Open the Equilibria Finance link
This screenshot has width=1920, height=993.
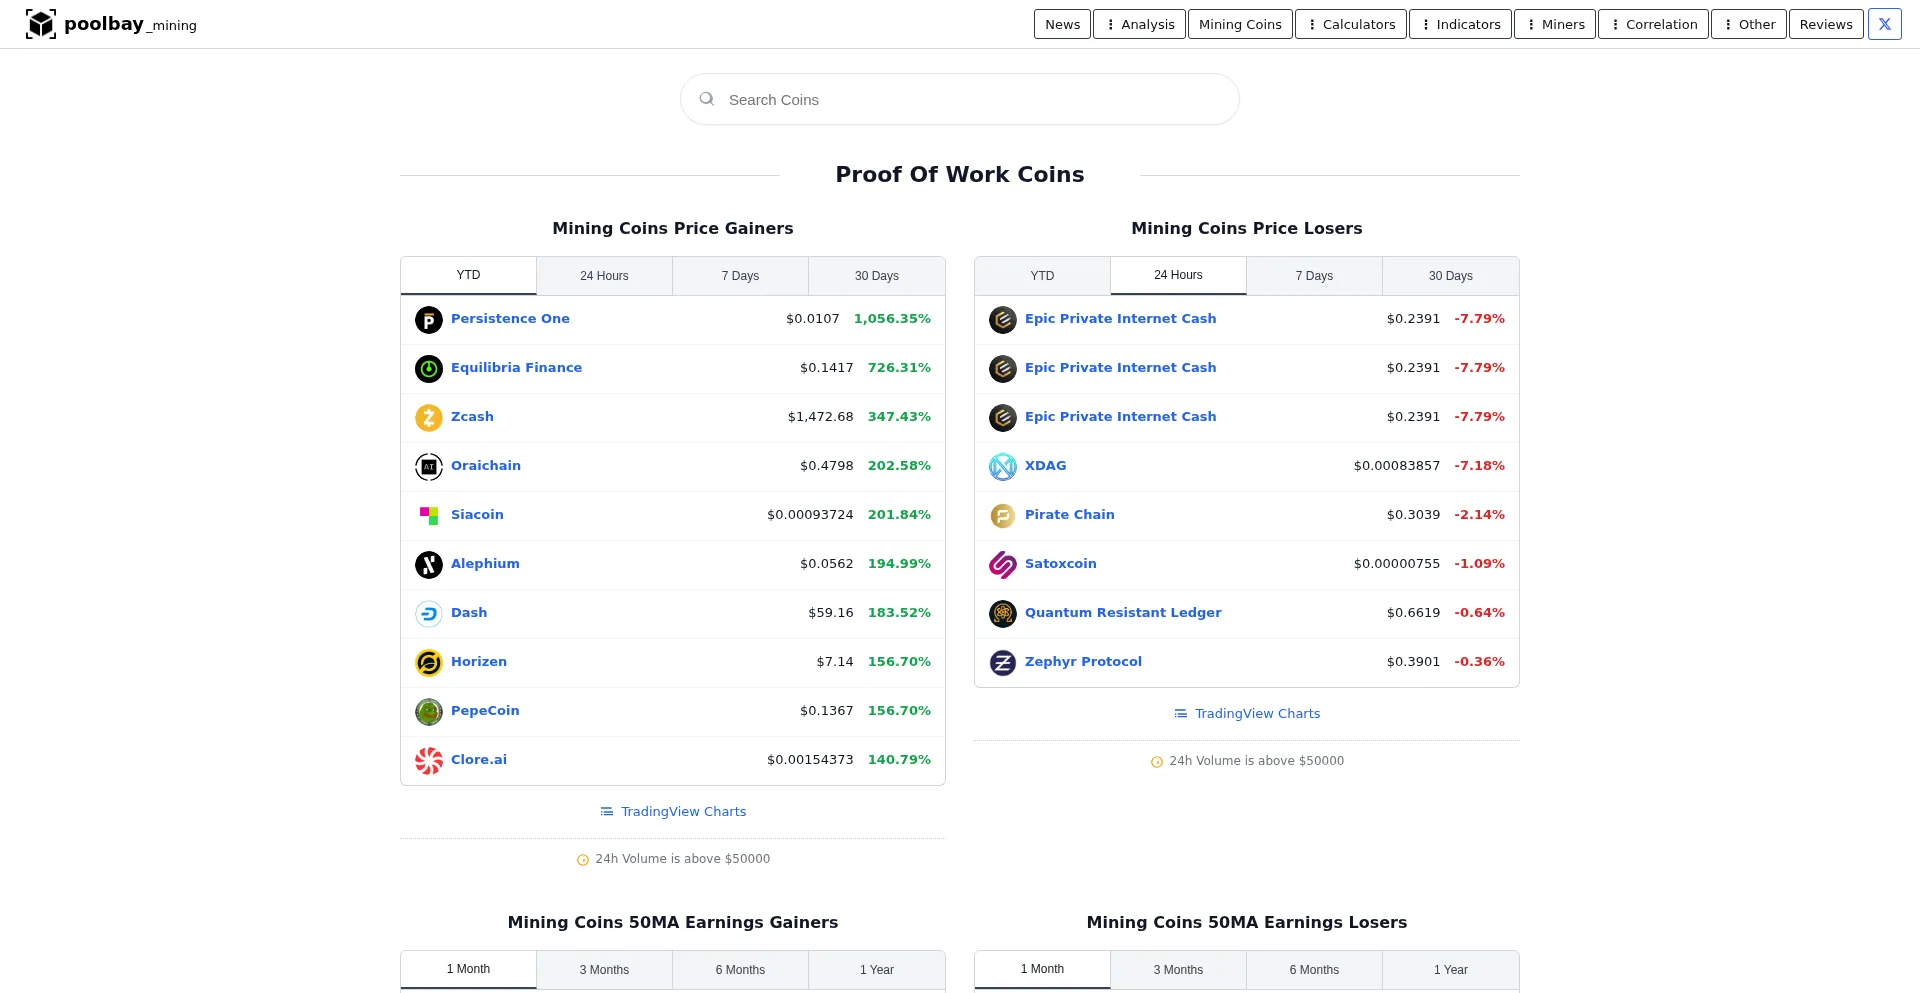pos(516,368)
